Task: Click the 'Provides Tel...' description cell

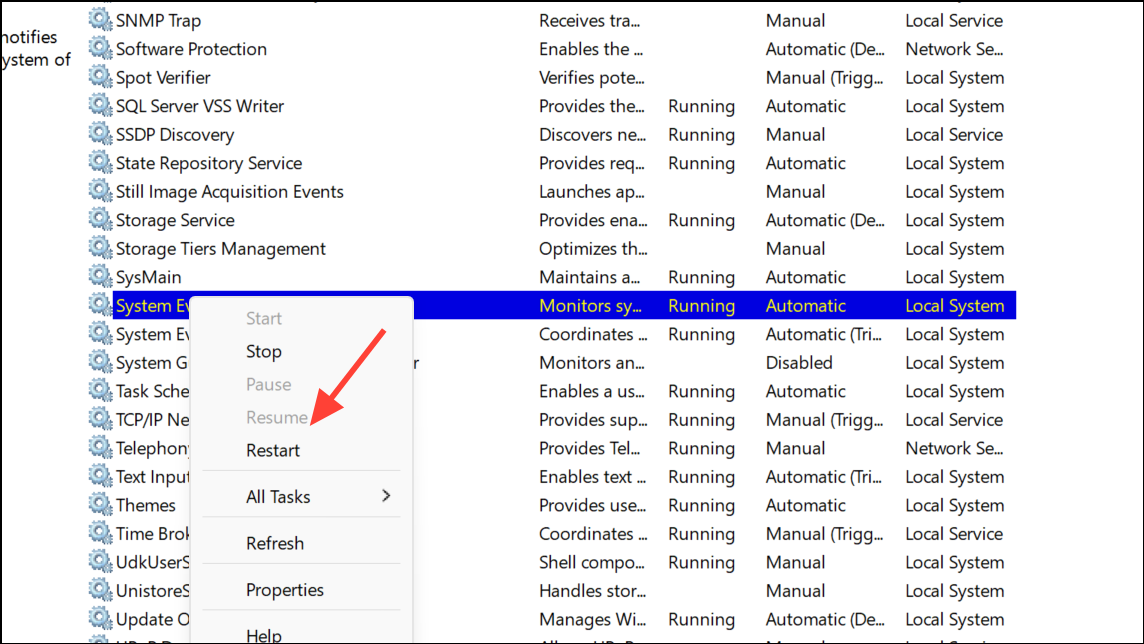Action: pos(589,449)
